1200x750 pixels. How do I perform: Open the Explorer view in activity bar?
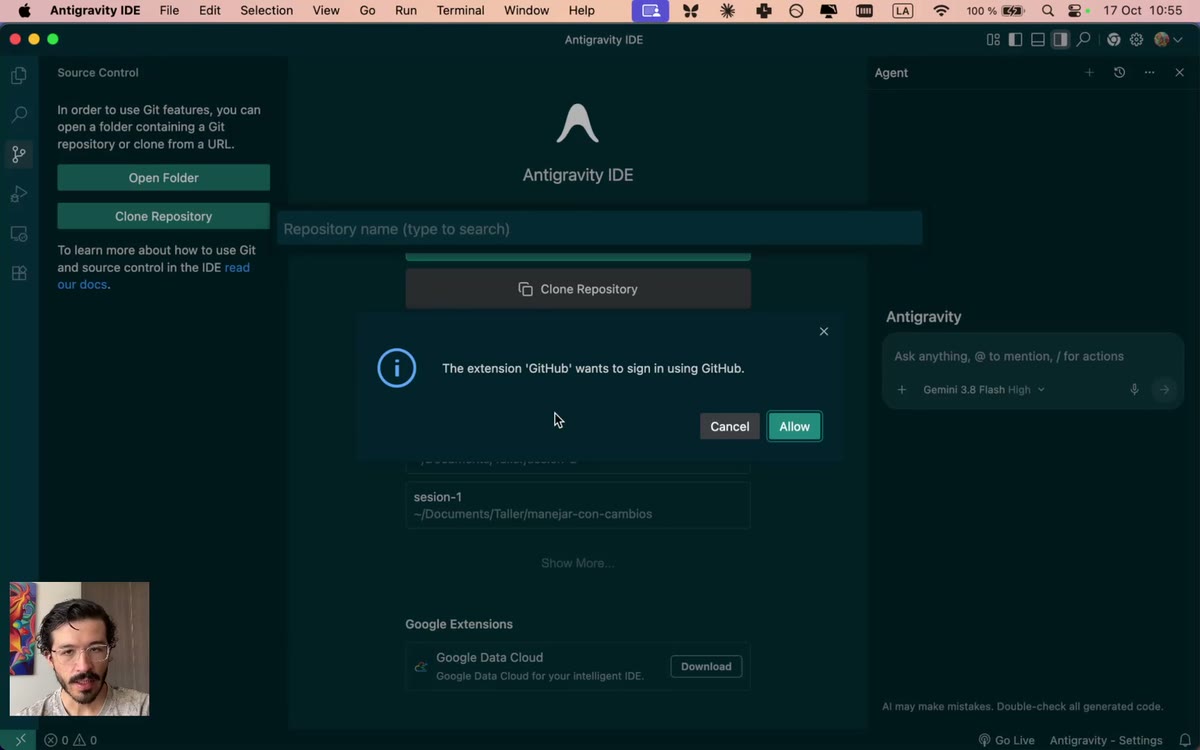coord(19,75)
